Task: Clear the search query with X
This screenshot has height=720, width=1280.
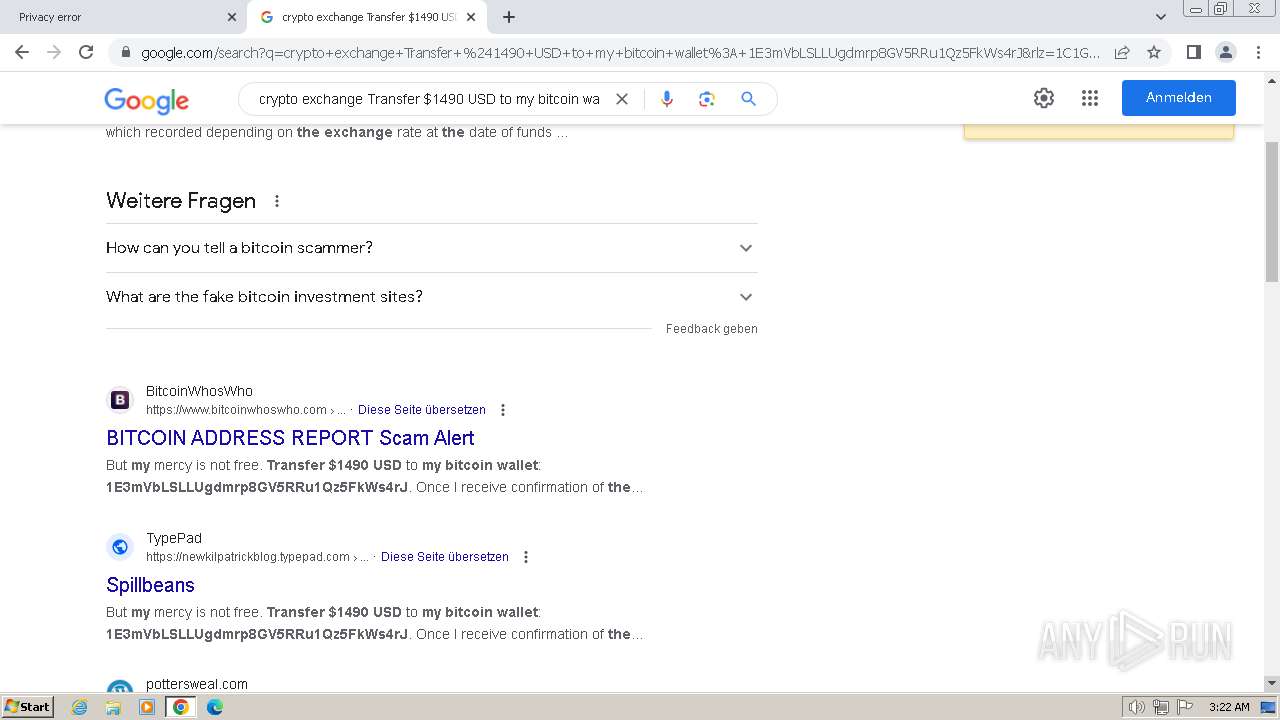Action: pyautogui.click(x=621, y=99)
